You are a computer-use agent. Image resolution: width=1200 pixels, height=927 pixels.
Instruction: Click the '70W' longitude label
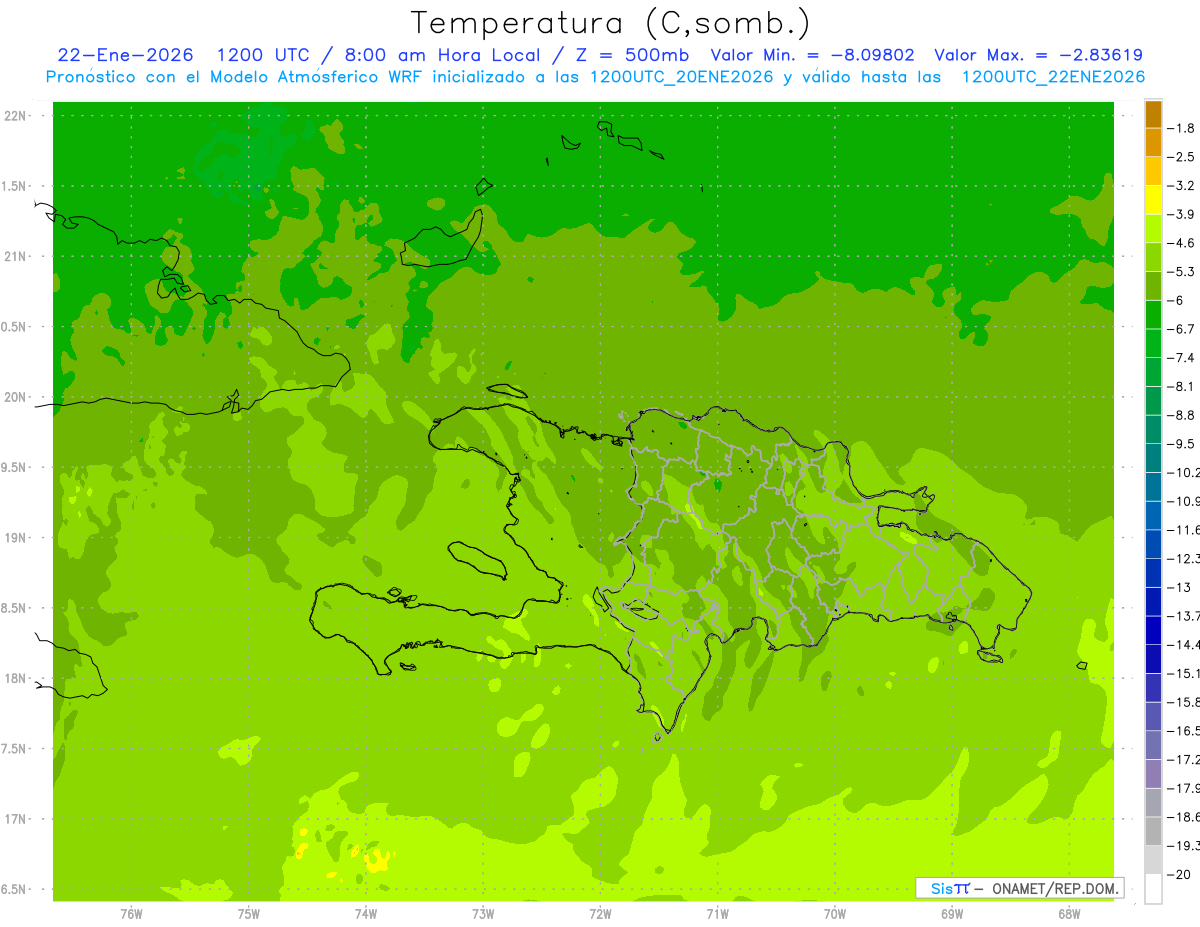tap(835, 914)
